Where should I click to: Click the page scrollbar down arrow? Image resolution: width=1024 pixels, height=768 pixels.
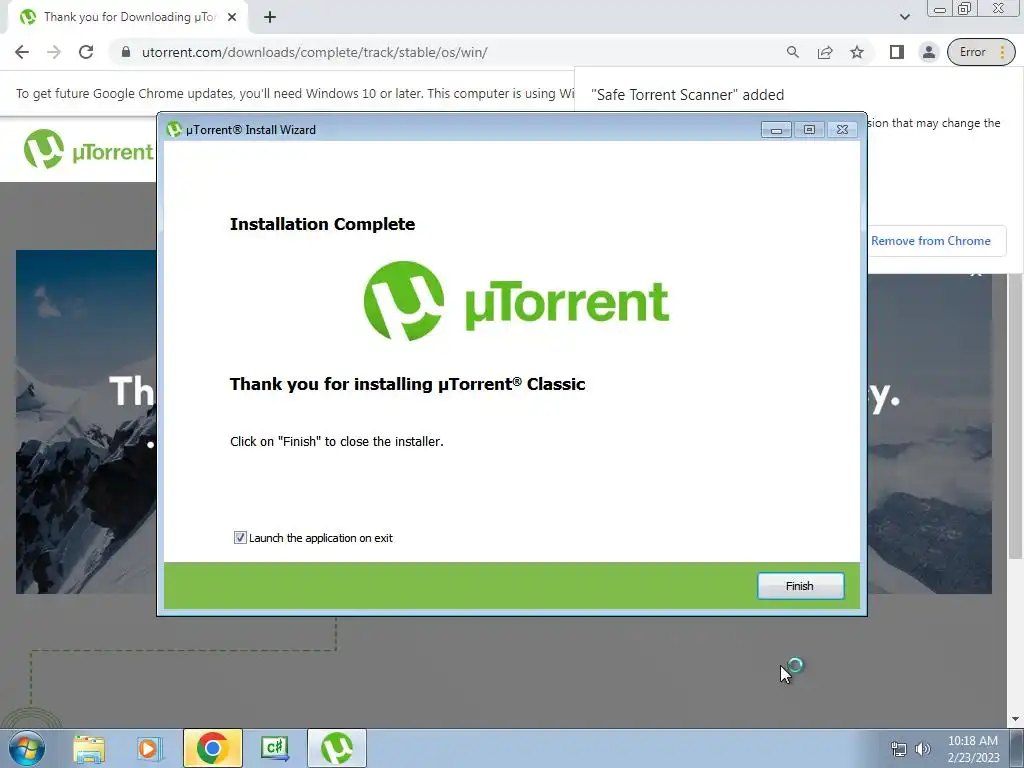click(1016, 719)
